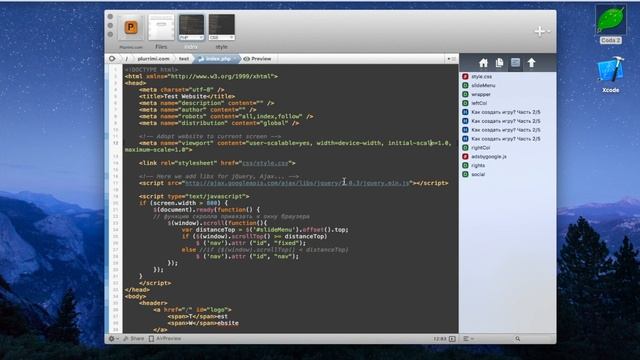This screenshot has width=640, height=360.
Task: Open the sidebar Home panel
Action: click(x=483, y=63)
